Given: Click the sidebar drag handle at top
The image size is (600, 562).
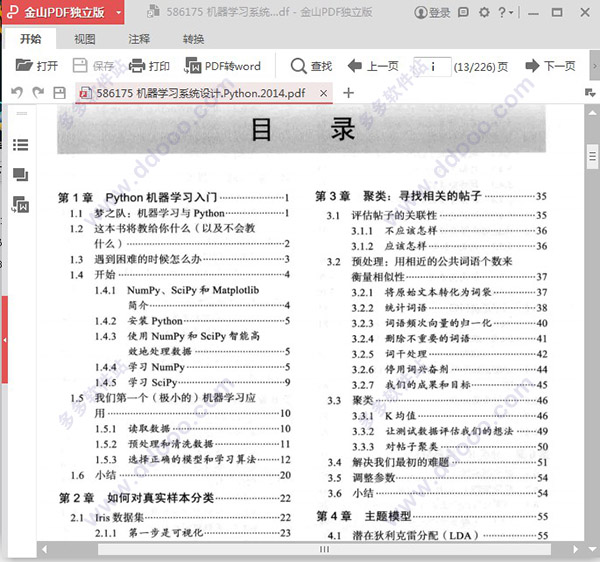Looking at the screenshot, I should (22, 113).
